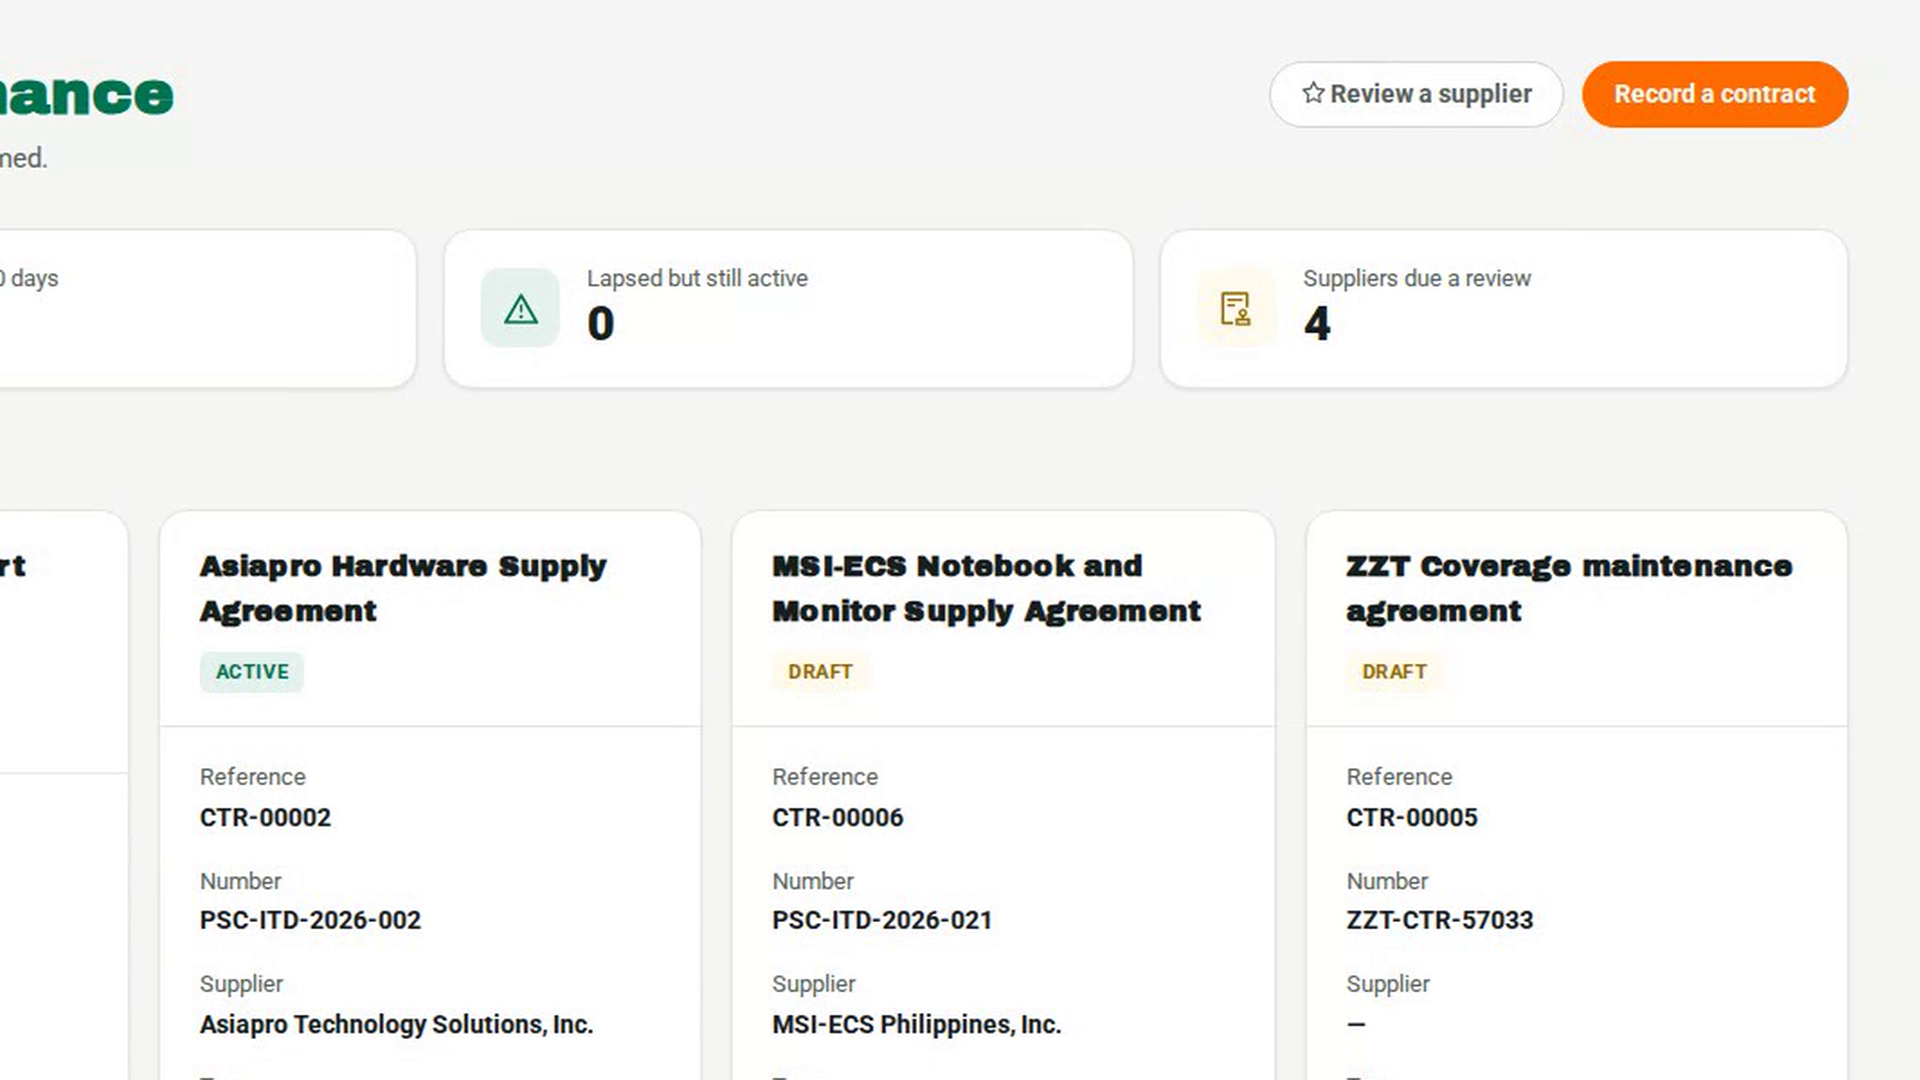Select the Suppliers due a review stat label
Image resolution: width=1920 pixels, height=1080 pixels.
[1417, 278]
